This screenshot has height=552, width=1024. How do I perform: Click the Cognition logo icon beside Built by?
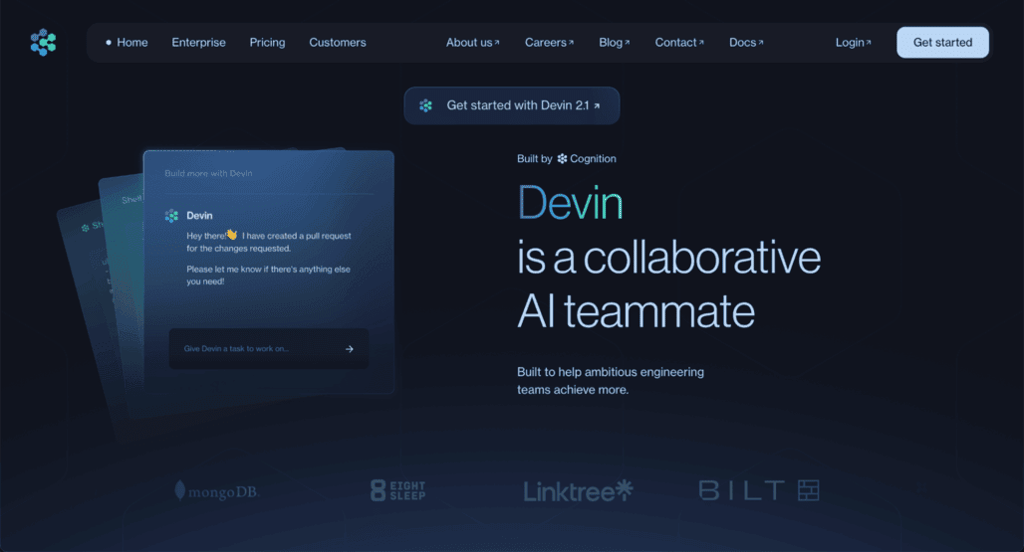[x=562, y=159]
